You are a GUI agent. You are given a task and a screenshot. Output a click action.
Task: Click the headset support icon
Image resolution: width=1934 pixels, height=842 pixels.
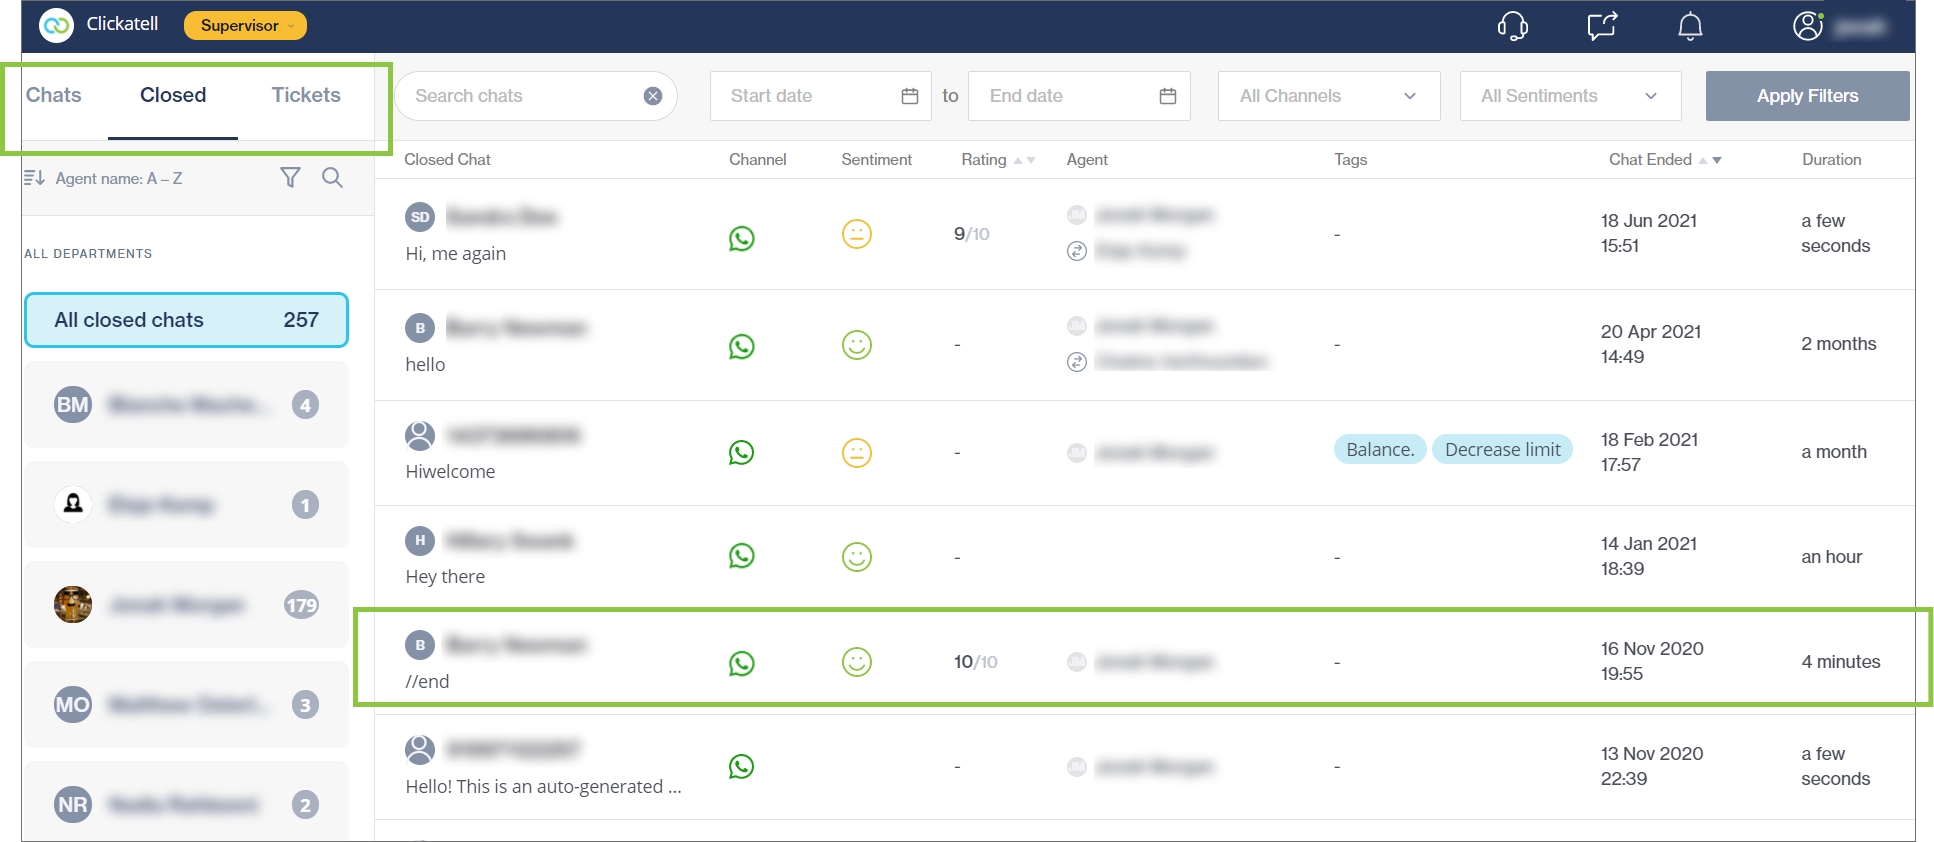click(1512, 26)
